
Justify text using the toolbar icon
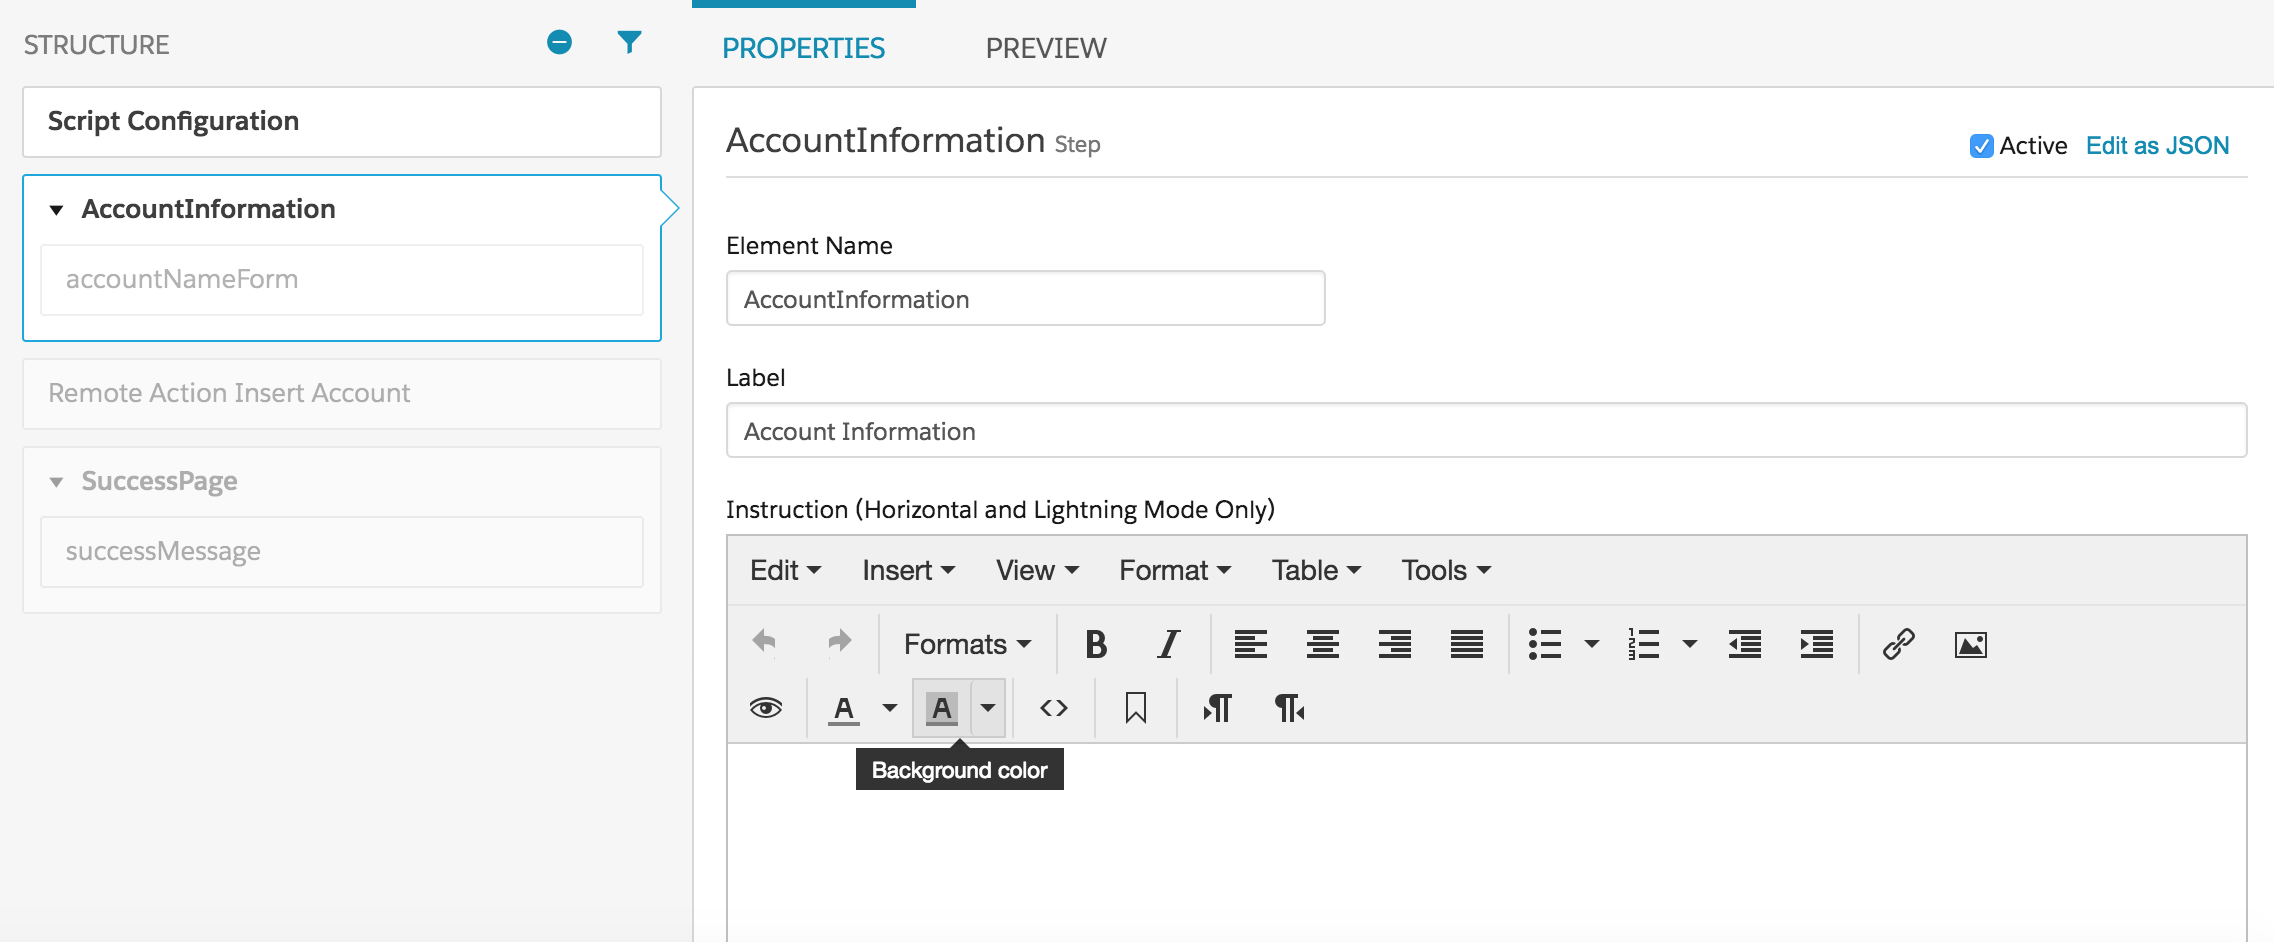[1466, 644]
